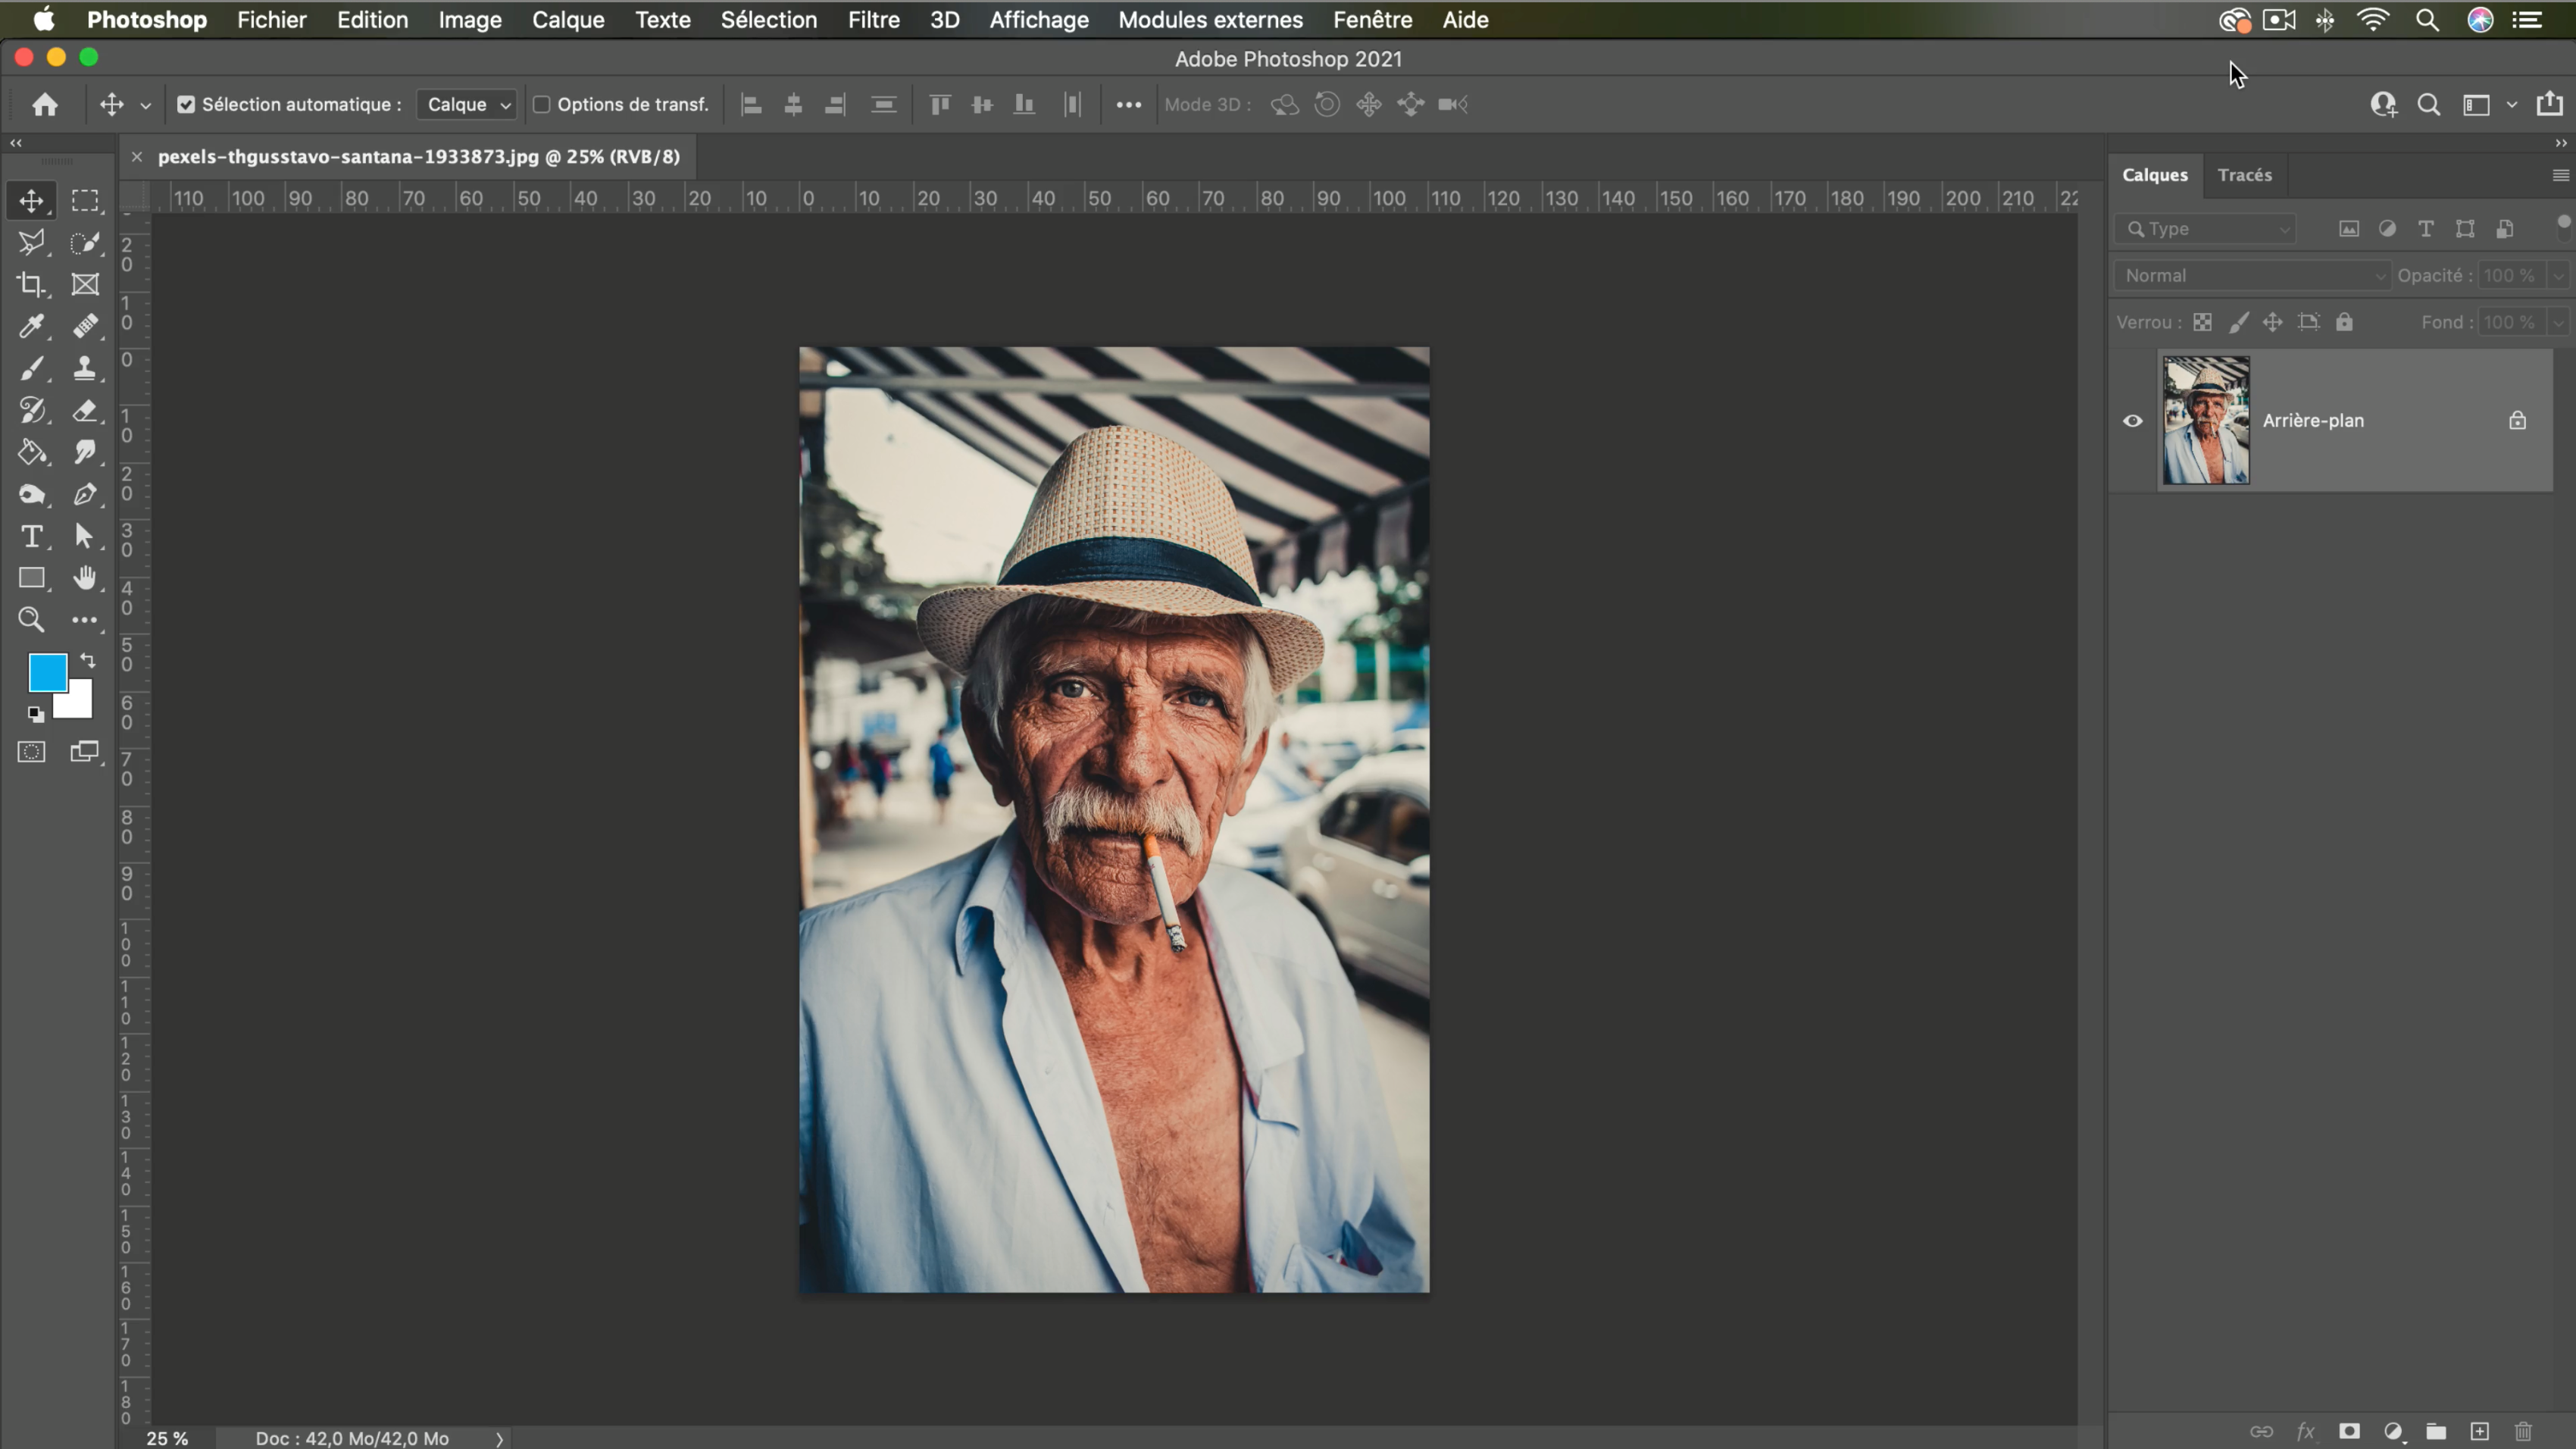Hide the Arrière-plan layer with eye icon
The height and width of the screenshot is (1449, 2576).
click(x=2132, y=421)
